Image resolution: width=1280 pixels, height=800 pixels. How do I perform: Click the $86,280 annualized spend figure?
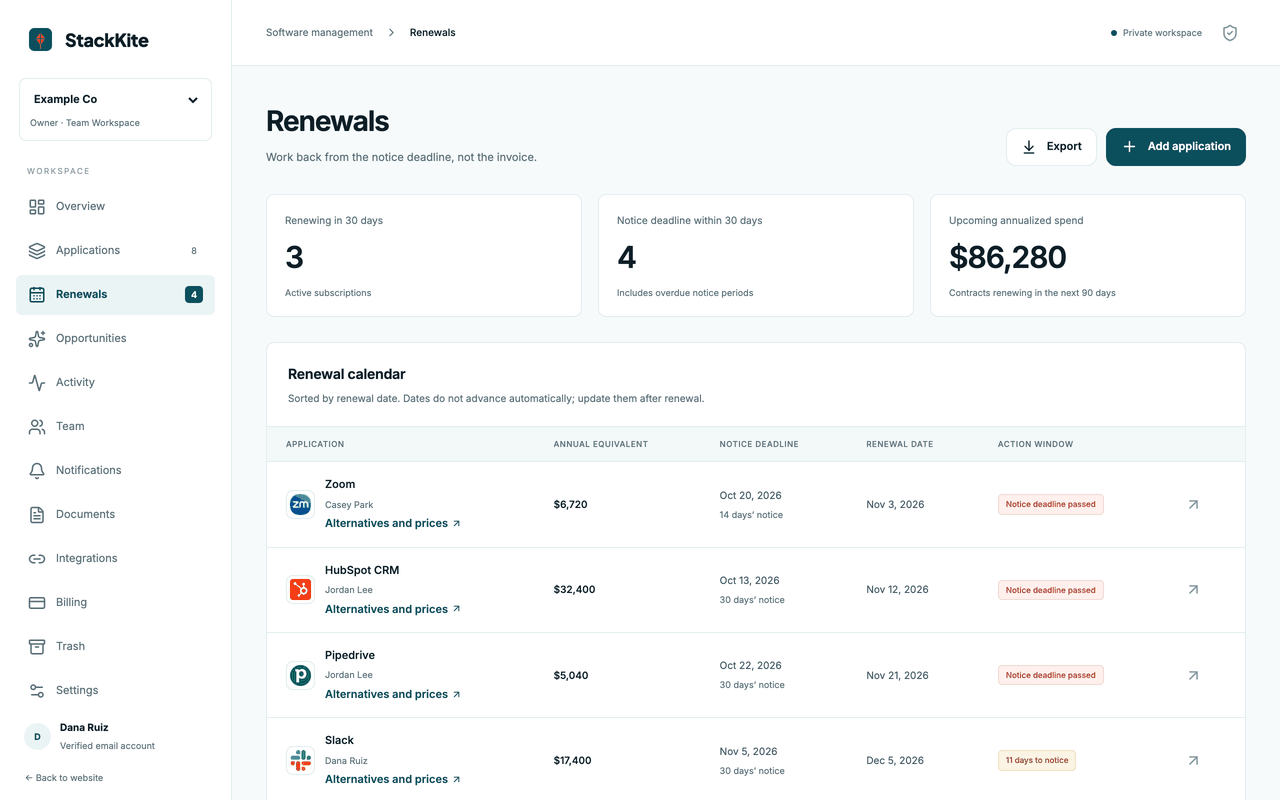(x=1008, y=258)
